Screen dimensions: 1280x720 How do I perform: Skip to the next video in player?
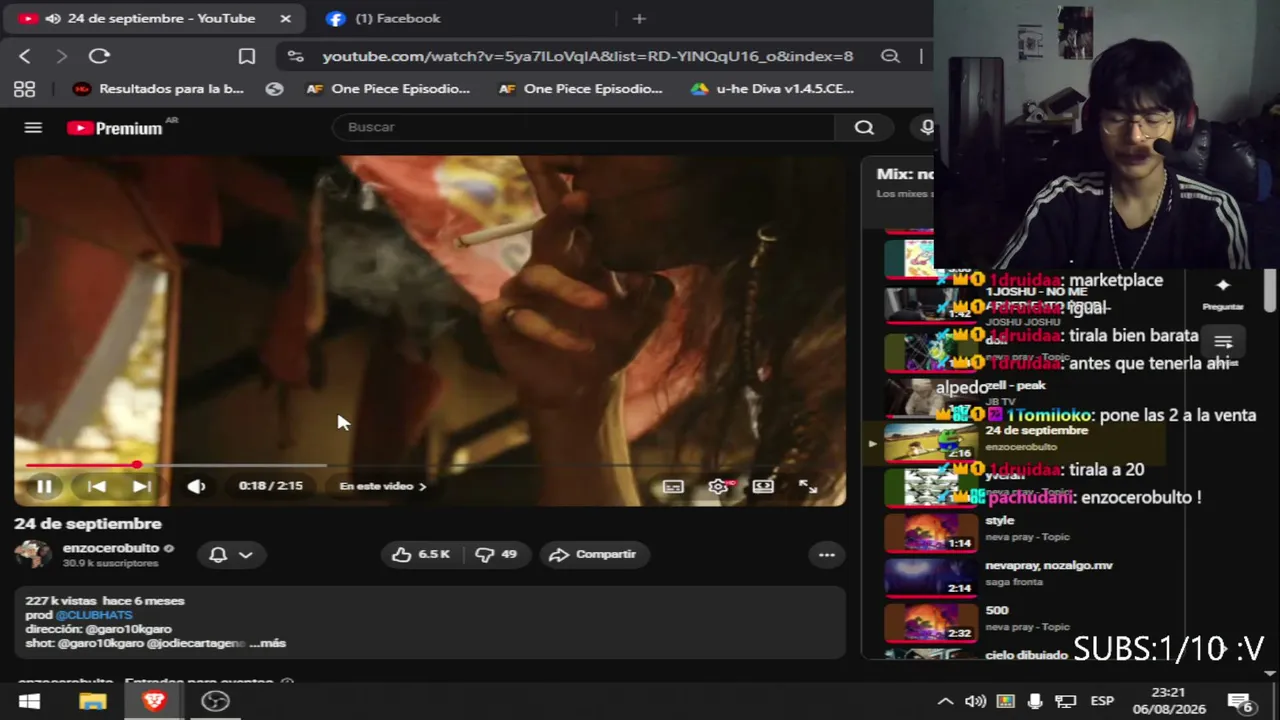(142, 486)
